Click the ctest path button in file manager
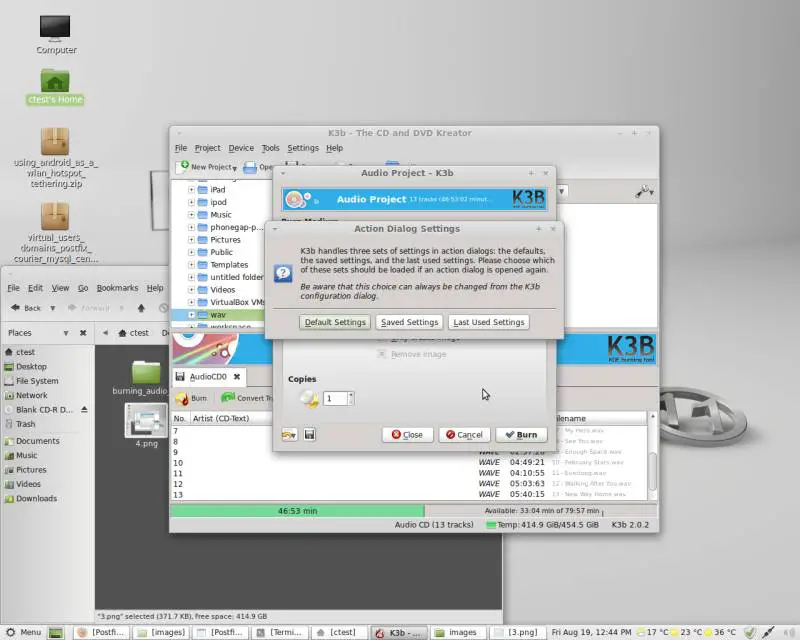Viewport: 800px width, 640px height. (134, 333)
